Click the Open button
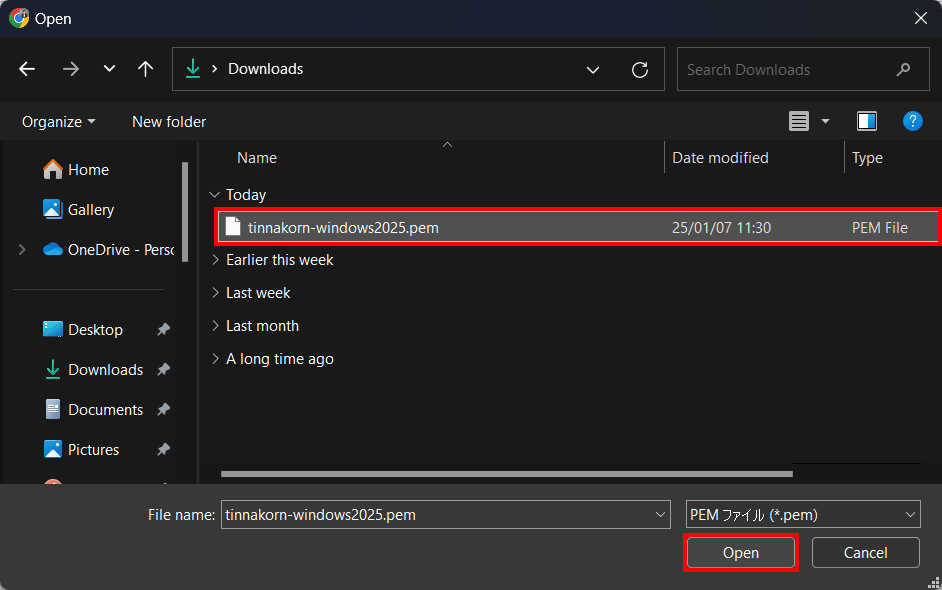 point(741,553)
